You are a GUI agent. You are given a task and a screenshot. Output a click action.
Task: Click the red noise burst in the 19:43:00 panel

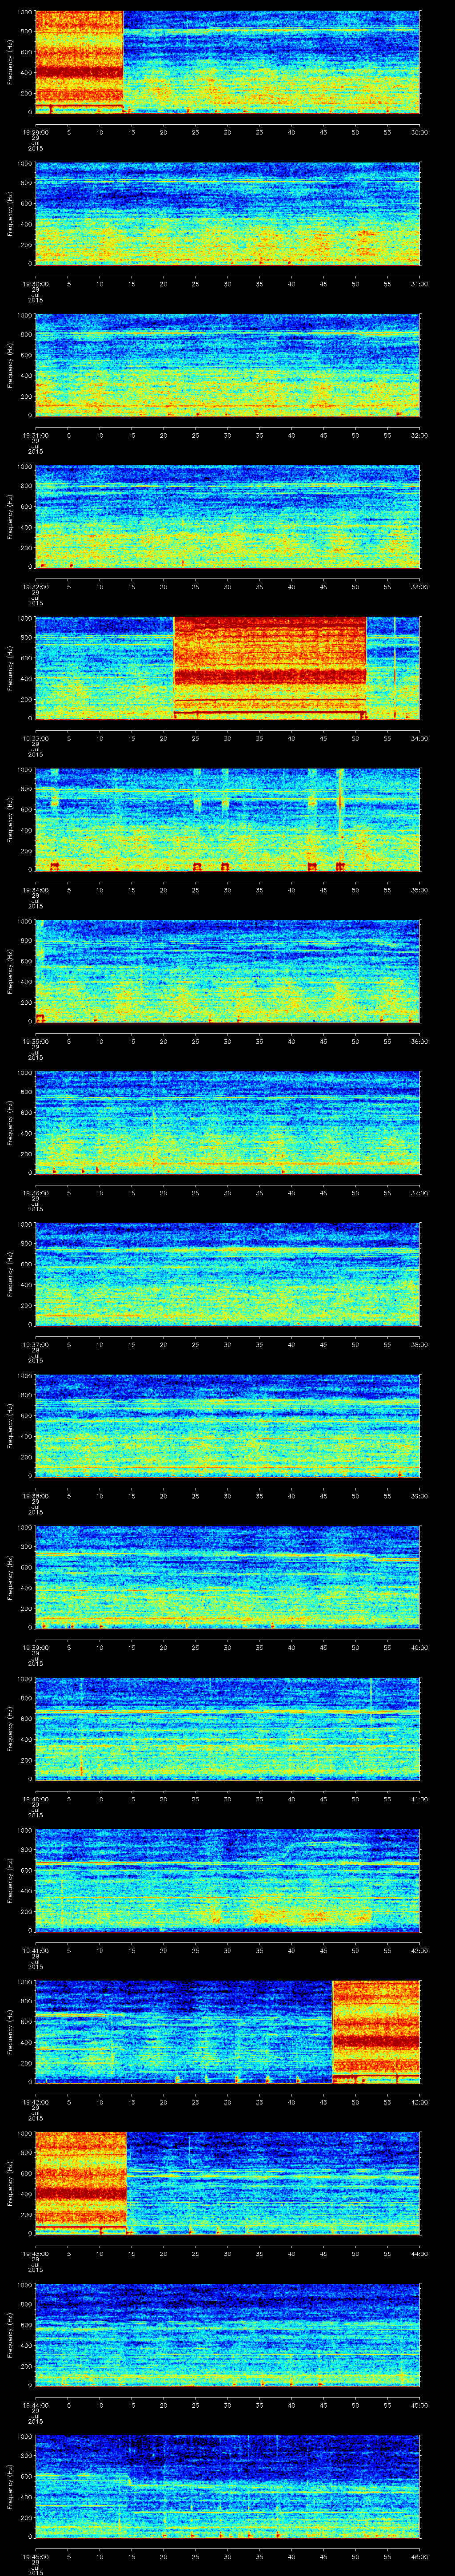(81, 2183)
